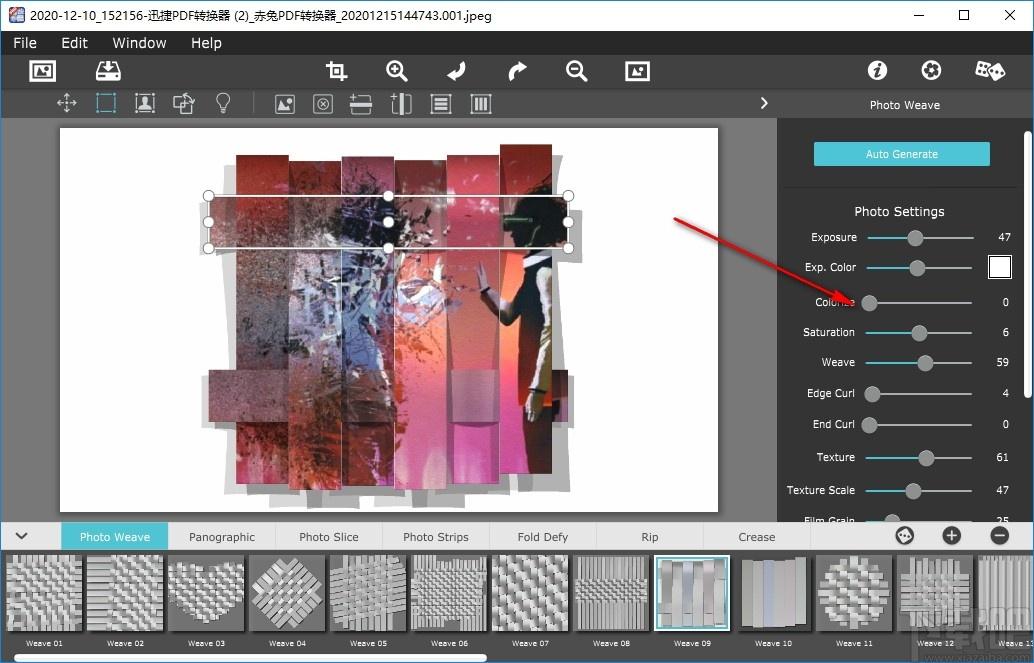
Task: Select the Photo Weave tab
Action: (115, 536)
